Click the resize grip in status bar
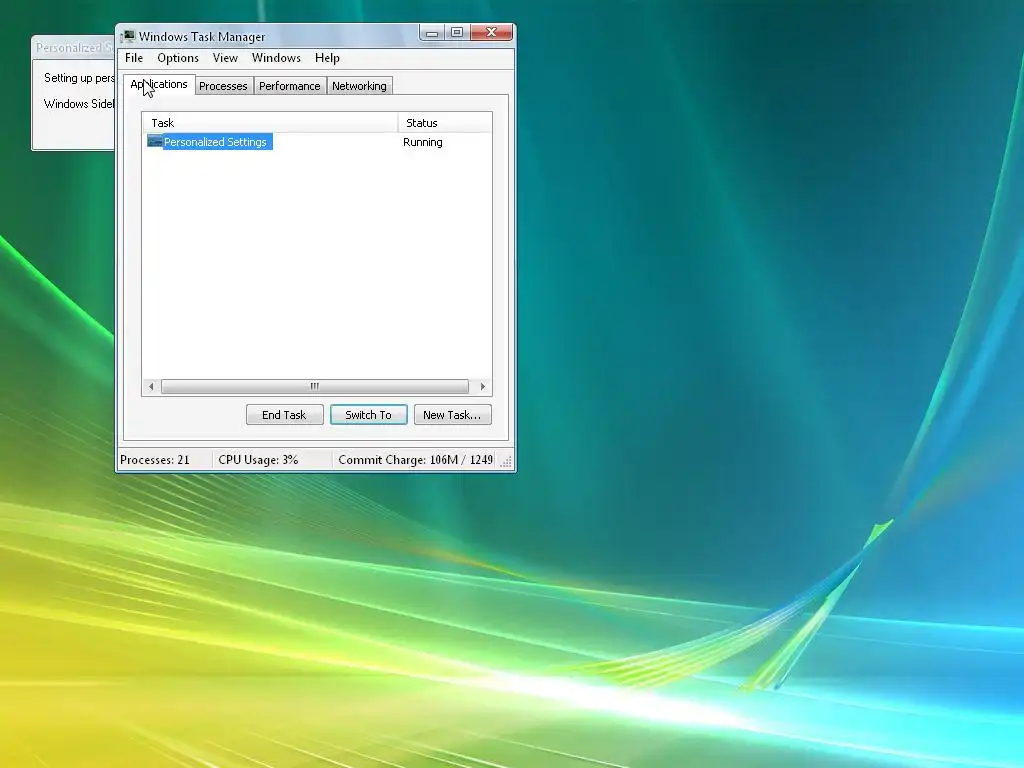Viewport: 1024px width, 768px height. pyautogui.click(x=506, y=462)
